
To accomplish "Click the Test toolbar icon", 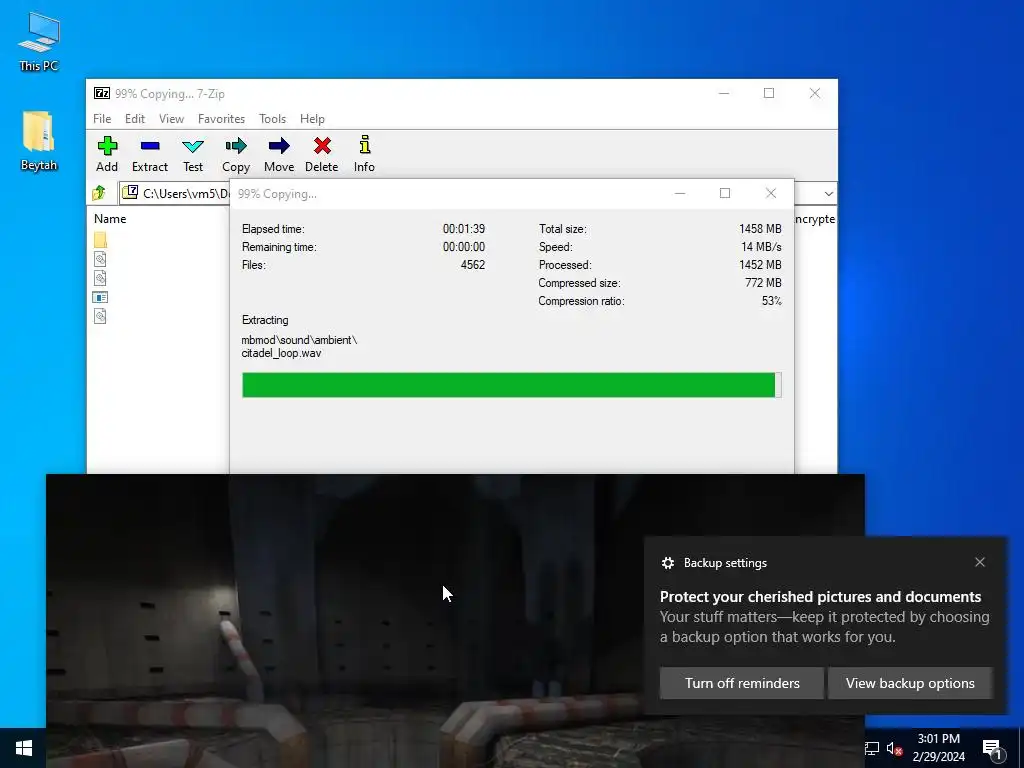I will [x=193, y=146].
